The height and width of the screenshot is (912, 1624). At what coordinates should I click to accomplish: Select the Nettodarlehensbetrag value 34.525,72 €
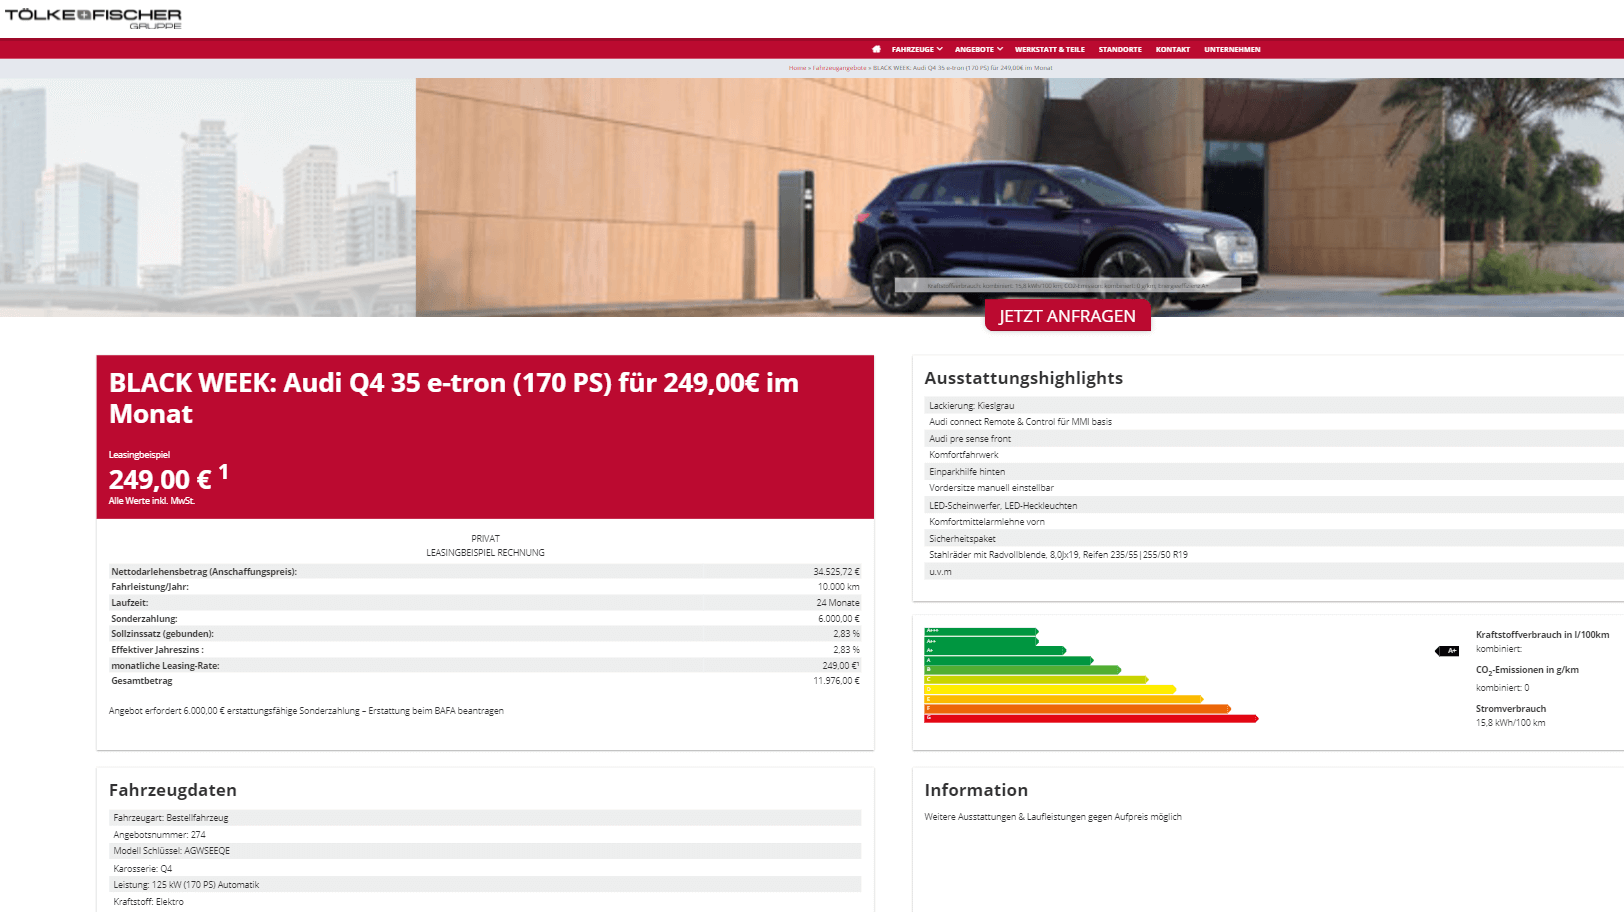coord(836,572)
